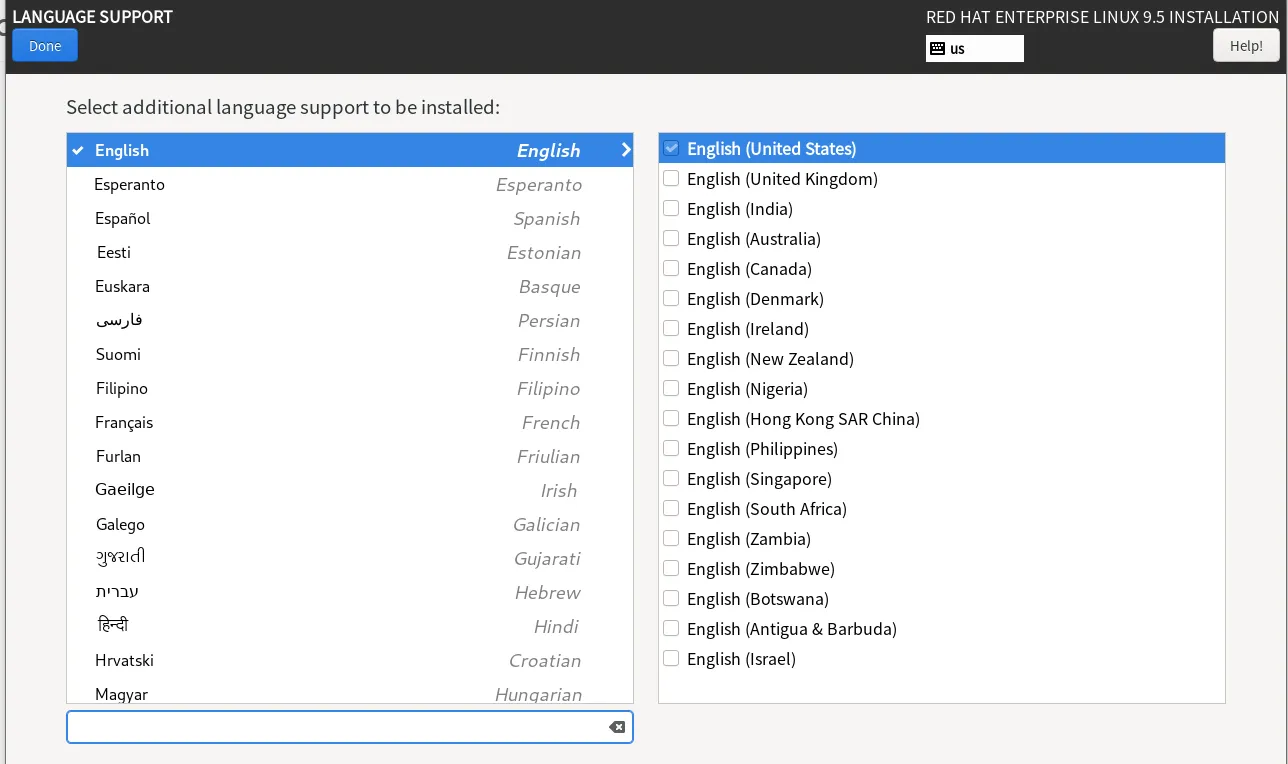Viewport: 1288px width, 764px height.
Task: Choose the Gujarati language row
Action: [x=350, y=558]
